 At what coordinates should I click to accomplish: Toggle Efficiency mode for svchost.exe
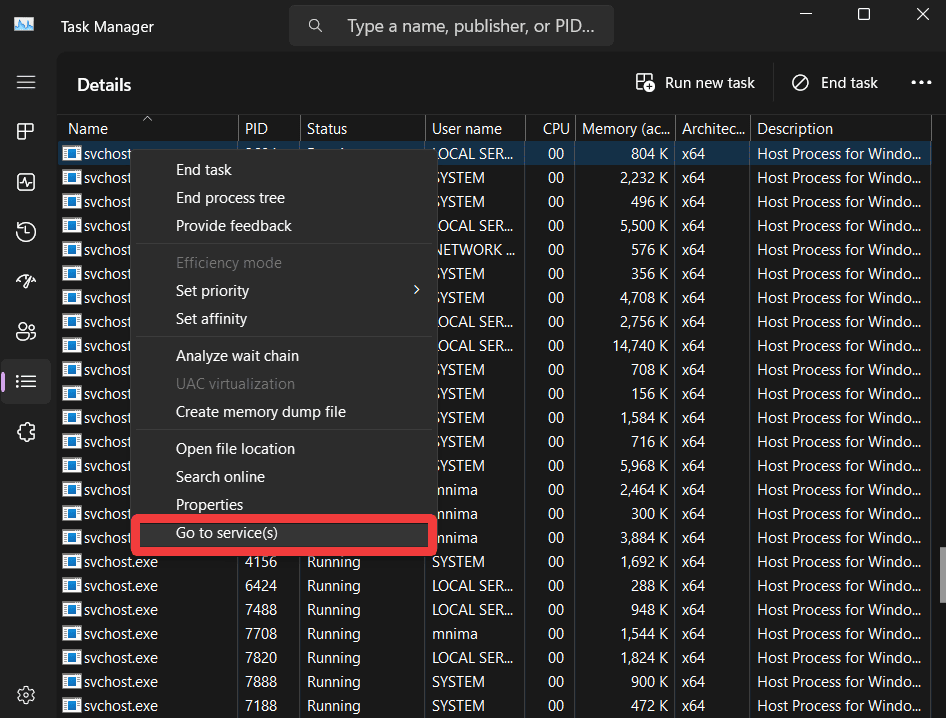point(229,262)
